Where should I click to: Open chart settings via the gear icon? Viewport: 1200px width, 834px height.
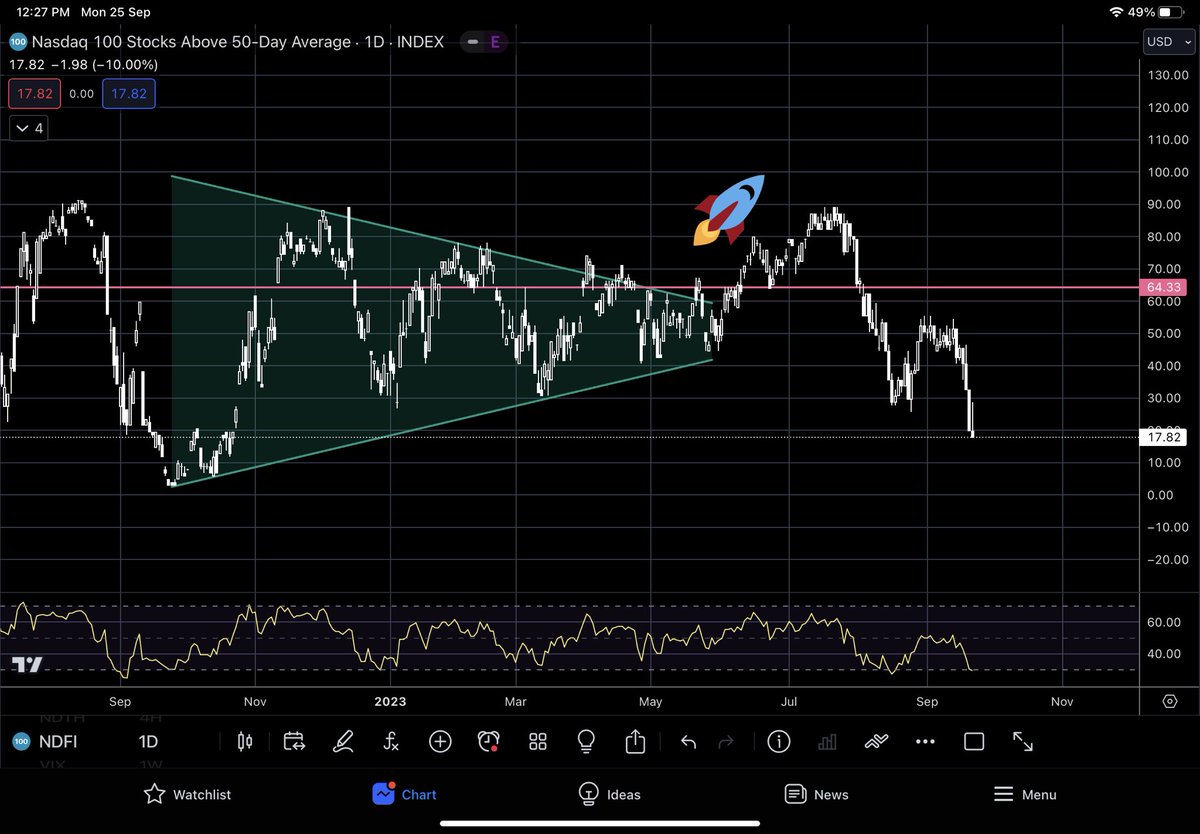(1168, 703)
